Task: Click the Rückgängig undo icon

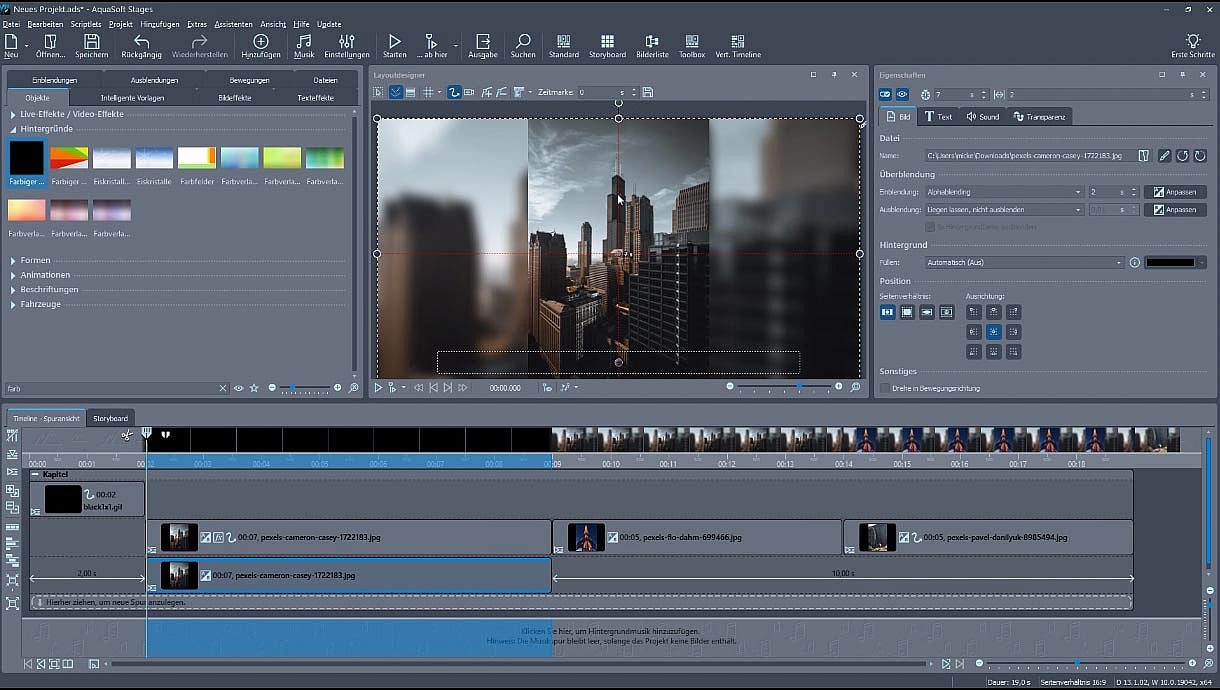Action: (x=141, y=44)
